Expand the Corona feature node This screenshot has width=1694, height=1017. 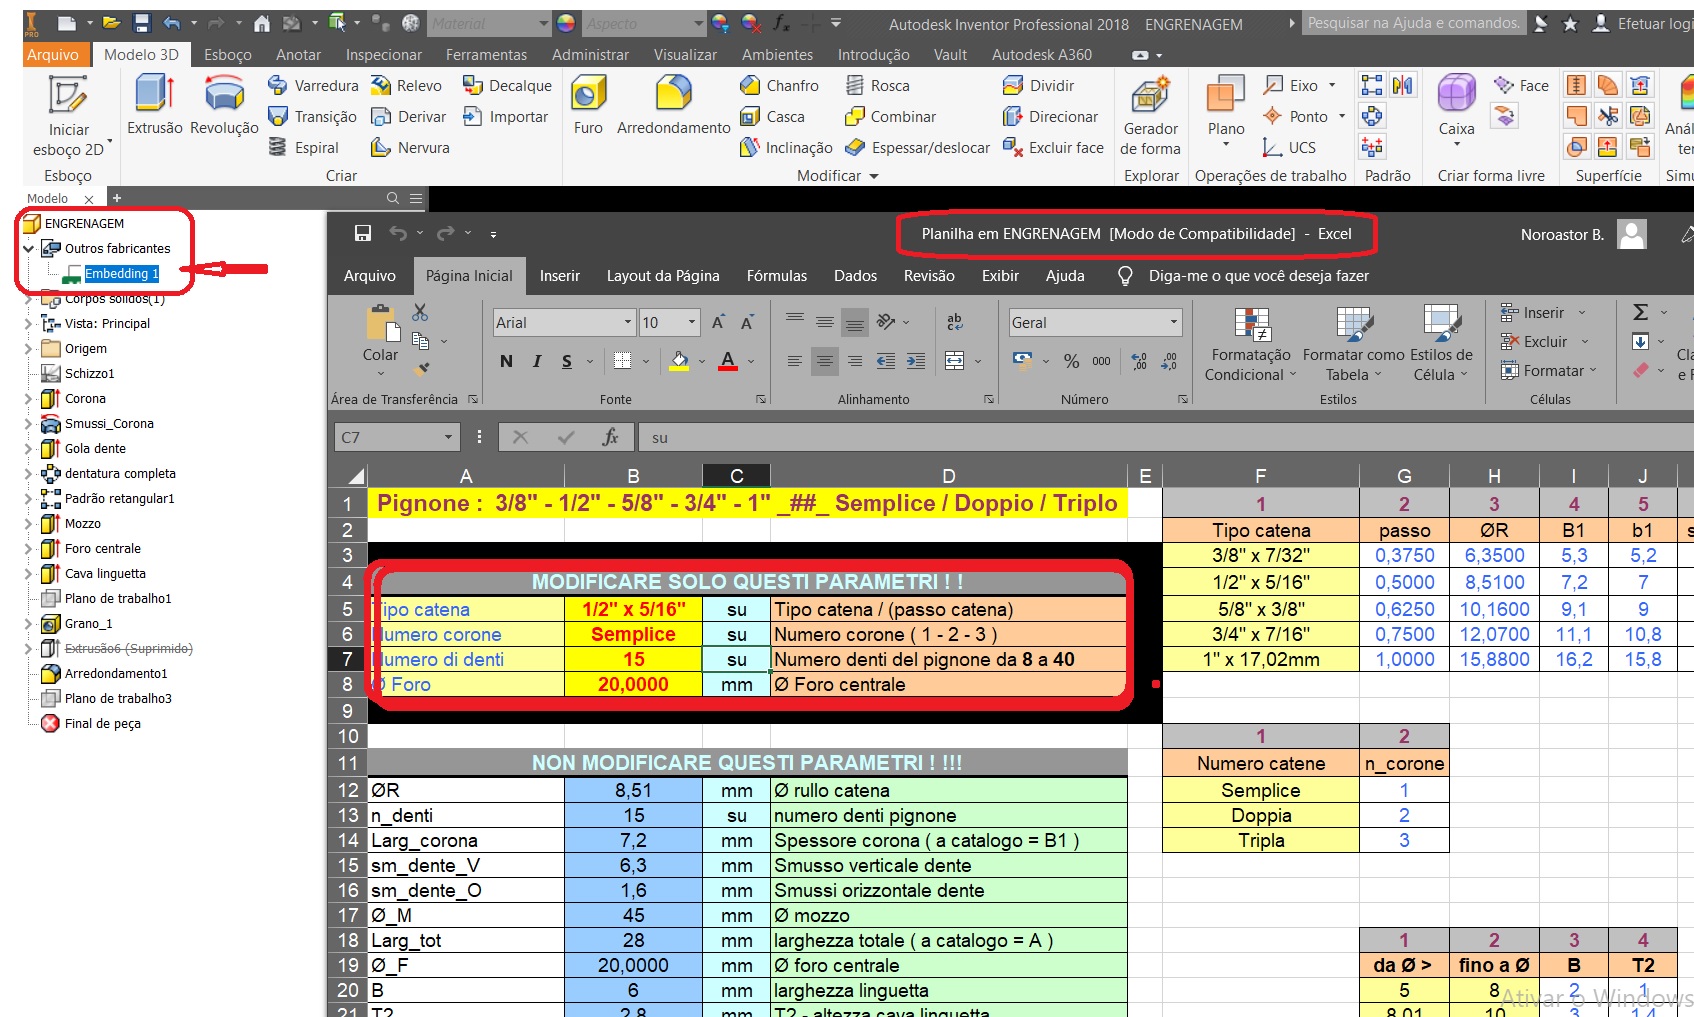[28, 399]
